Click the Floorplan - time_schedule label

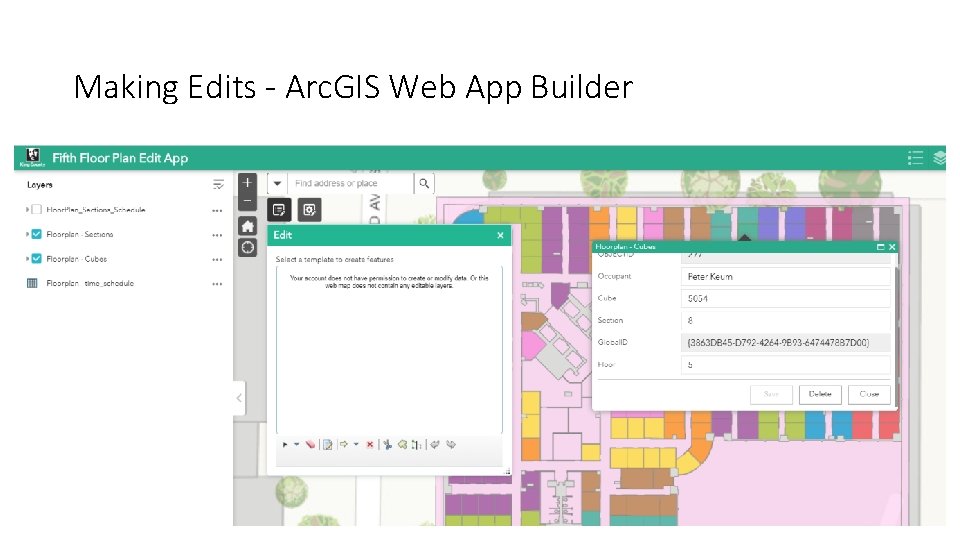click(90, 283)
